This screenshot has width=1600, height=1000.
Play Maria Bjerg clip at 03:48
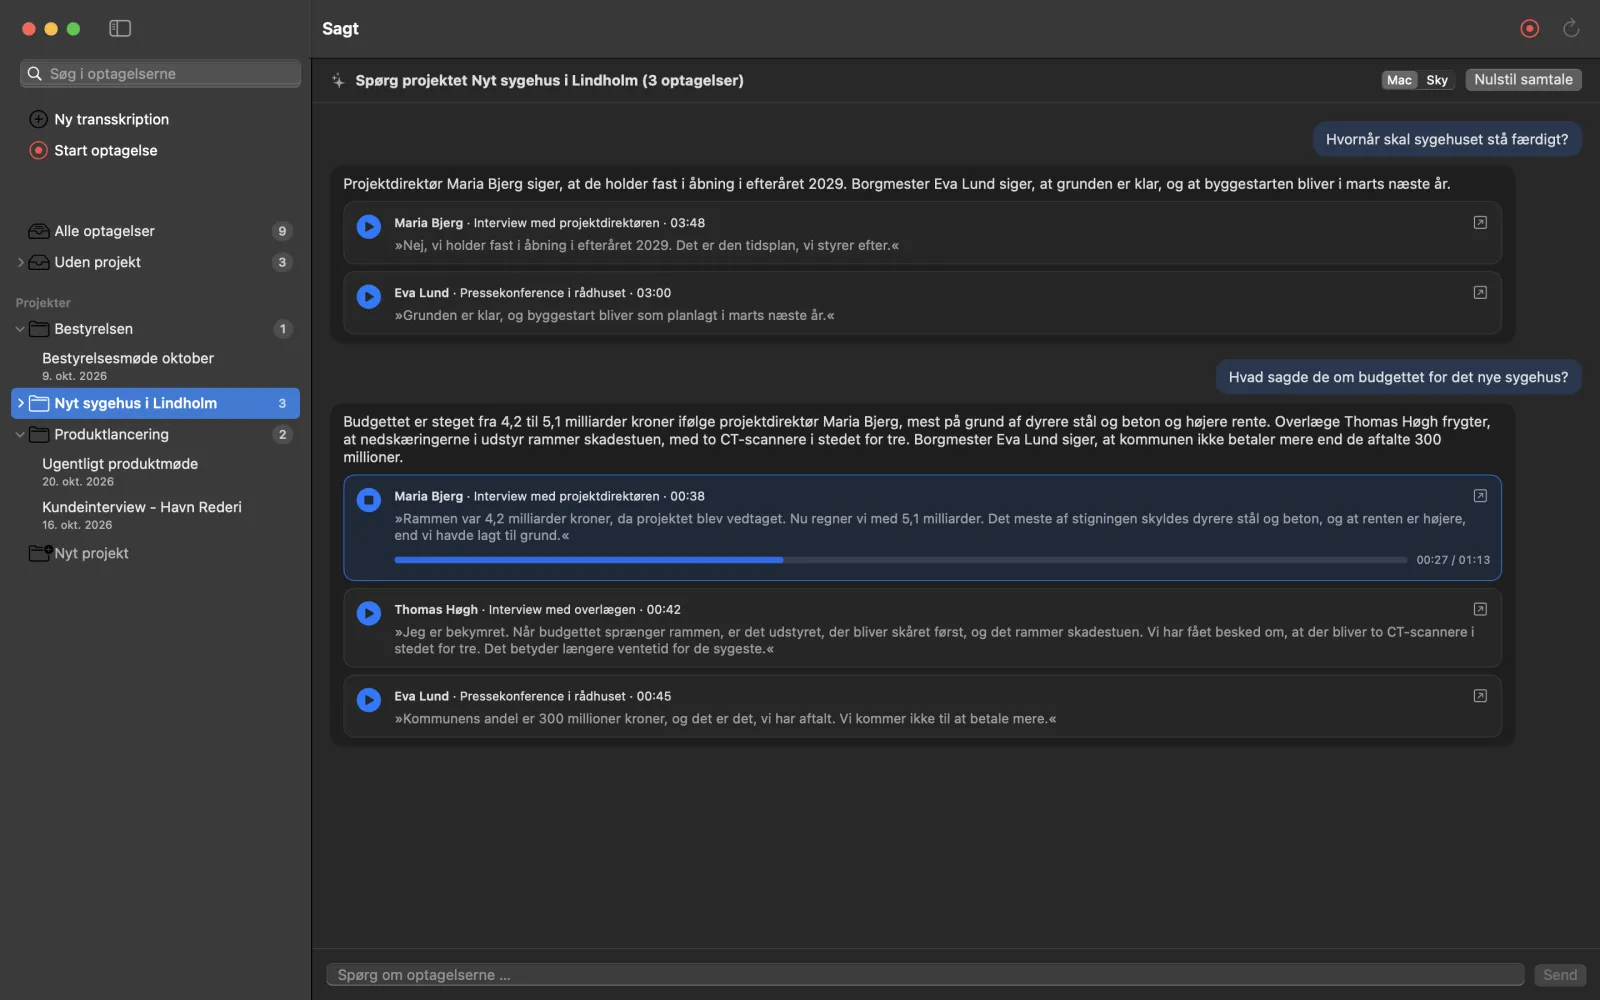point(369,226)
